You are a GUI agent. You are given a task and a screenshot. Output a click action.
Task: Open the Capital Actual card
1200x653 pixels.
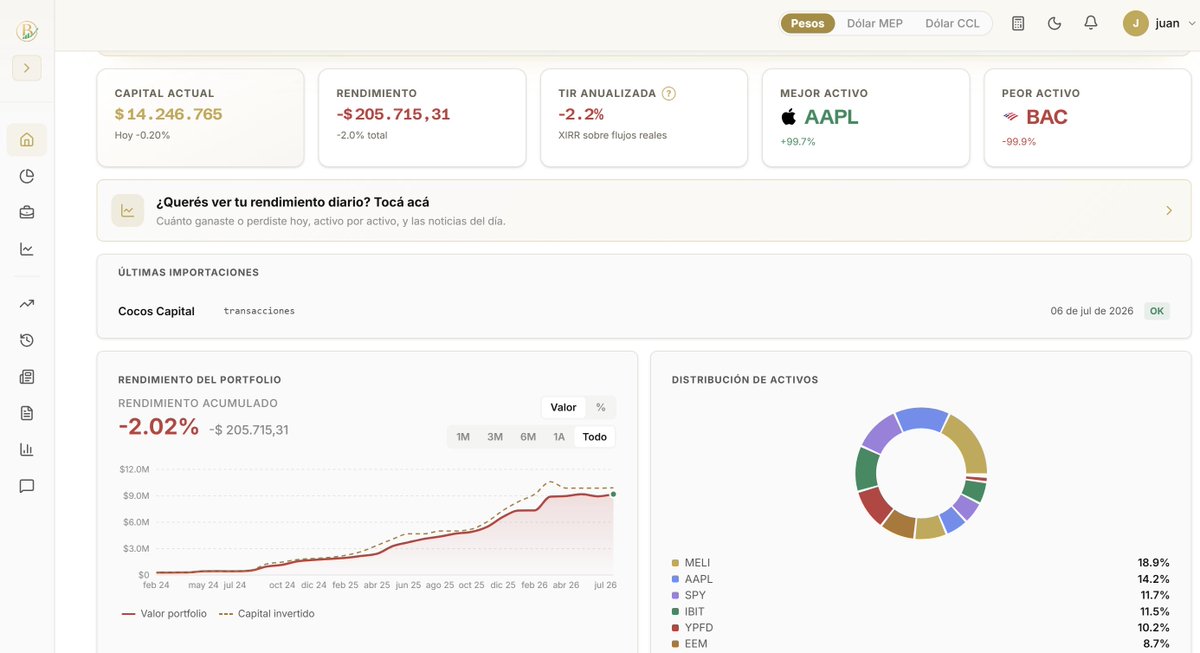[200, 117]
